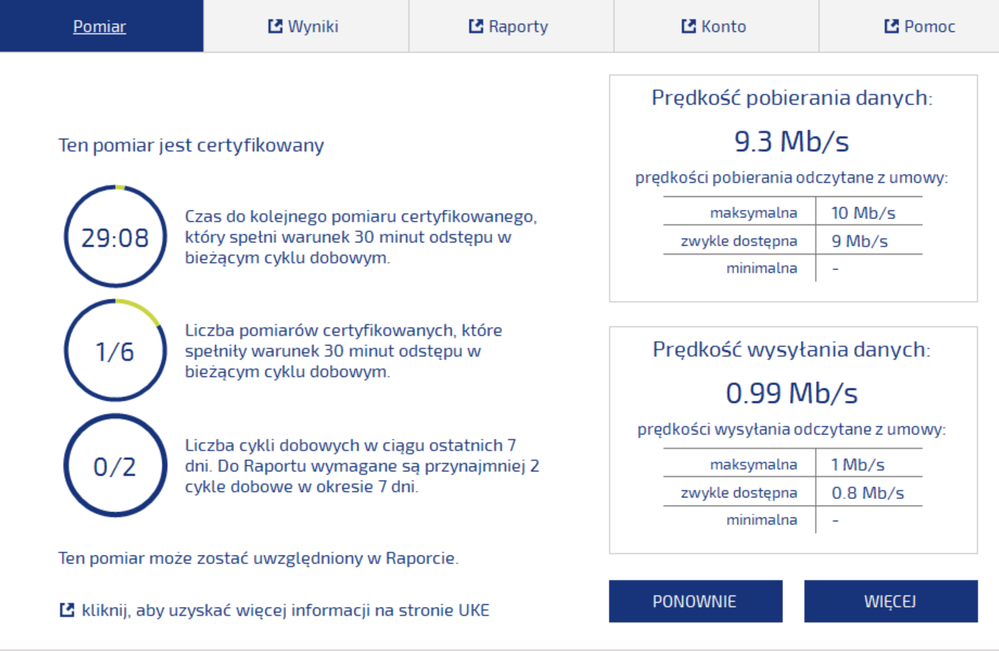
Task: Click the 1/6 certified measurements circle
Action: pyautogui.click(x=114, y=352)
